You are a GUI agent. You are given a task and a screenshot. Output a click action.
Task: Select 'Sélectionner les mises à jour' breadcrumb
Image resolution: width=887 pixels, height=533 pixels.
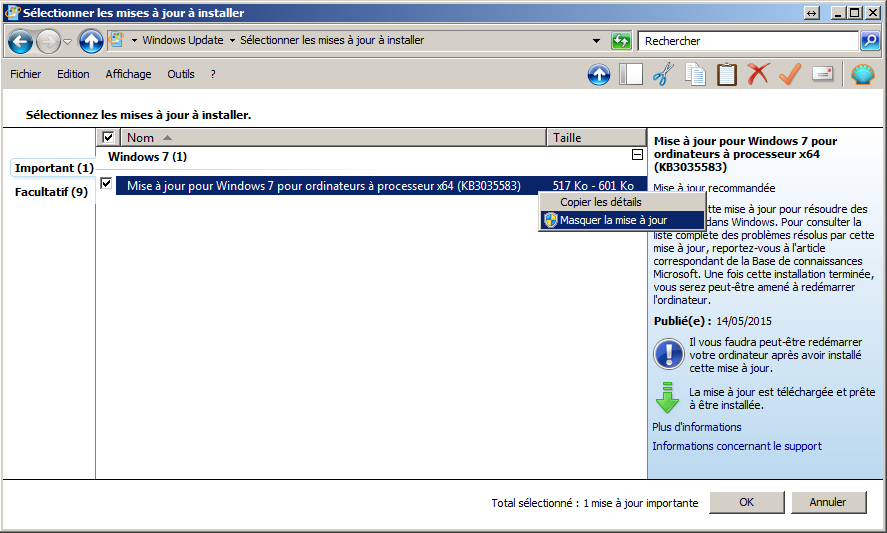click(x=332, y=40)
